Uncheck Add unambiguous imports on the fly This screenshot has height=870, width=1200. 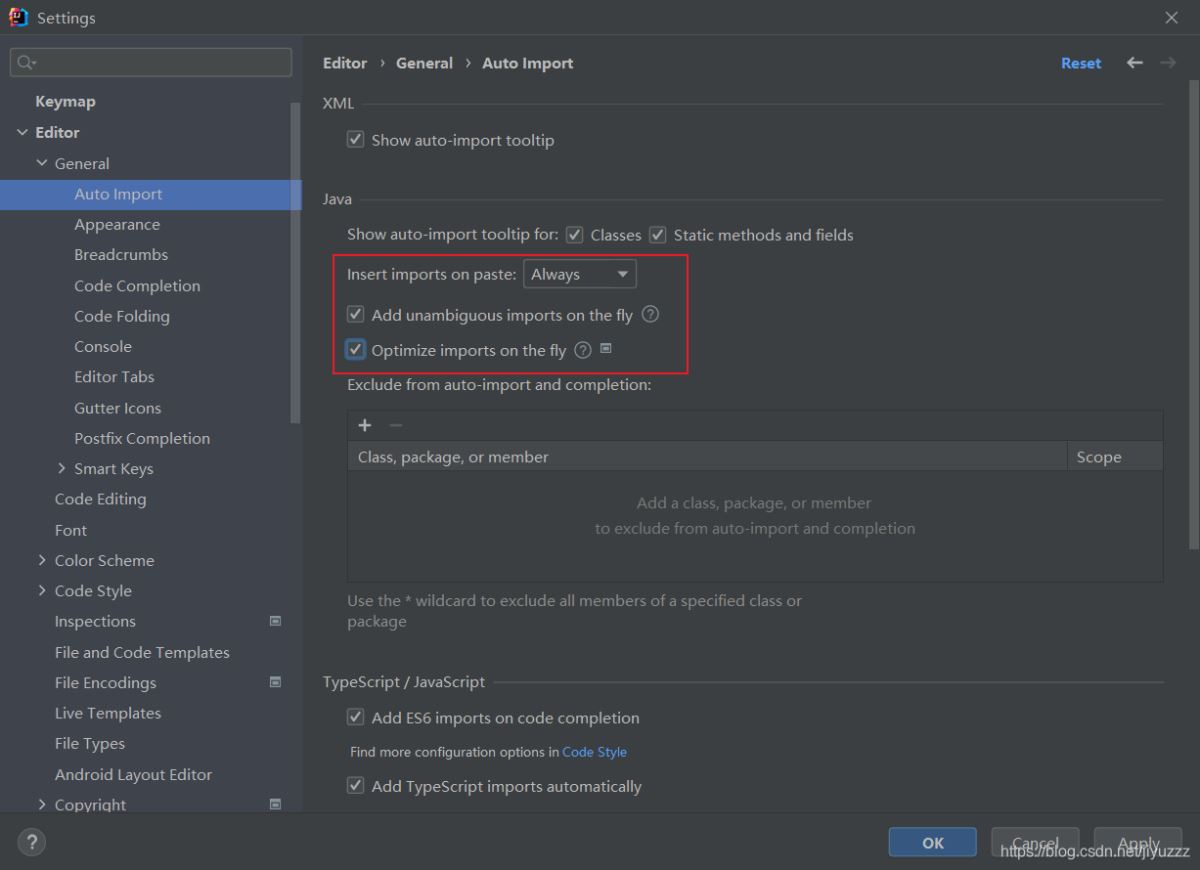pyautogui.click(x=356, y=315)
